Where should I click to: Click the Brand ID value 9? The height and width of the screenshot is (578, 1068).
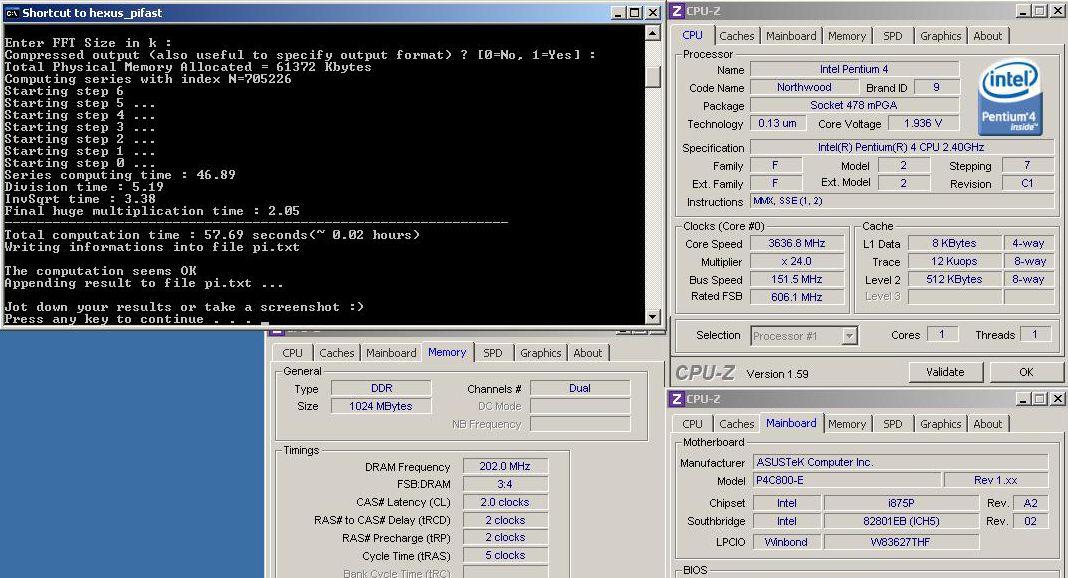tap(937, 87)
